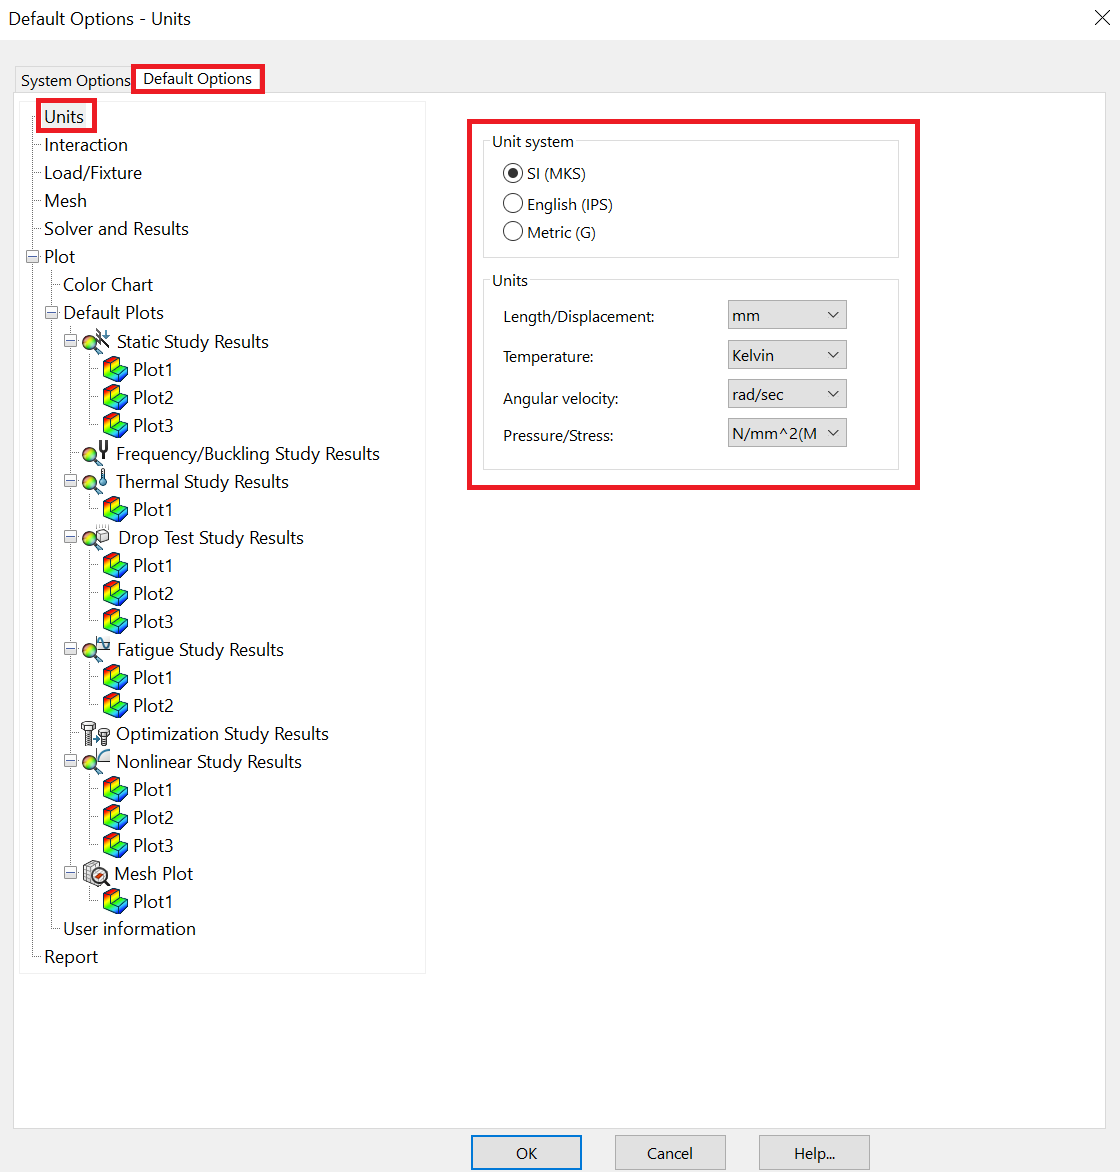Select the SI (MKS) unit system

pos(513,174)
